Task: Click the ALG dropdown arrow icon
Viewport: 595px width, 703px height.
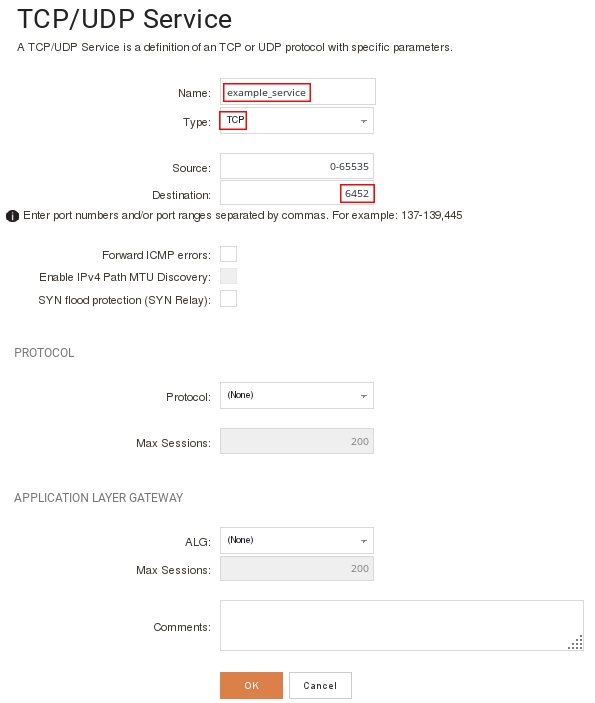Action: point(364,541)
